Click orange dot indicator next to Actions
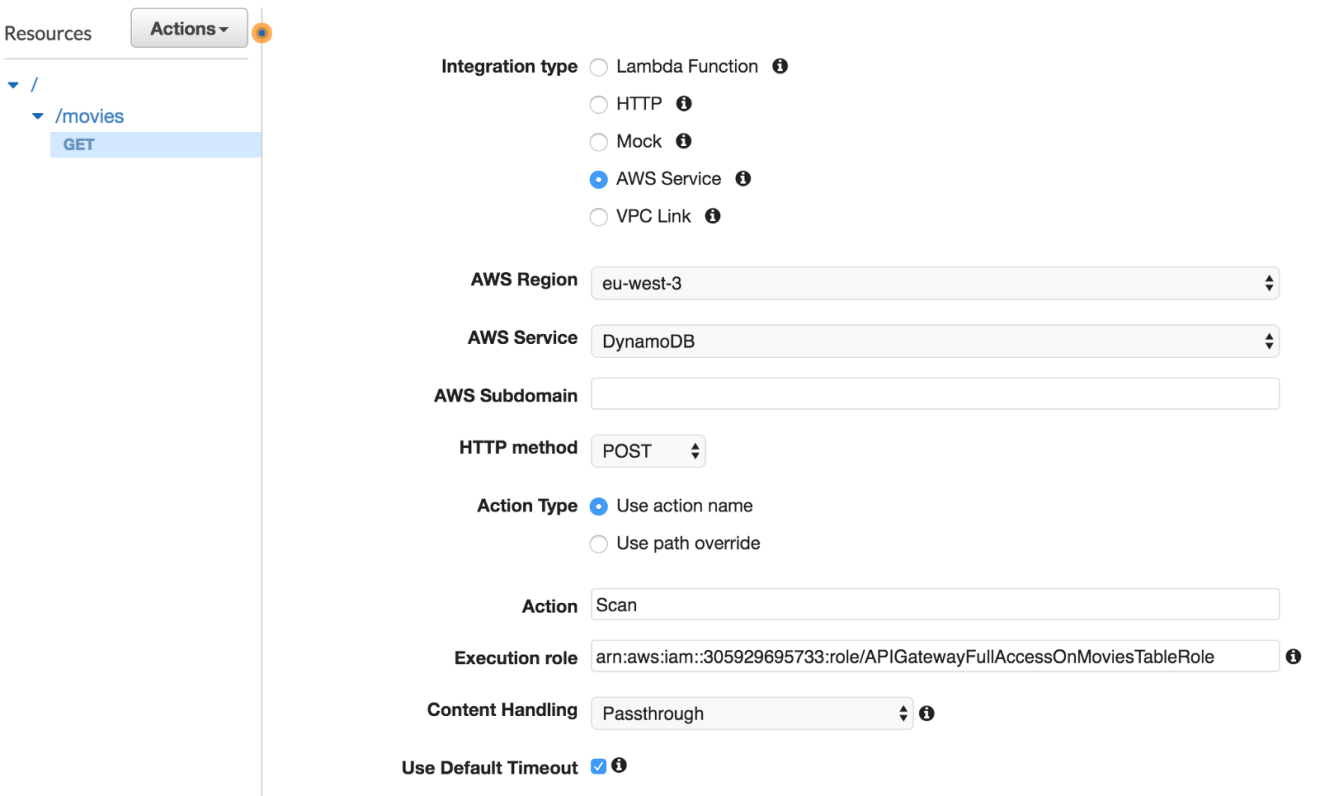1320x796 pixels. coord(262,33)
